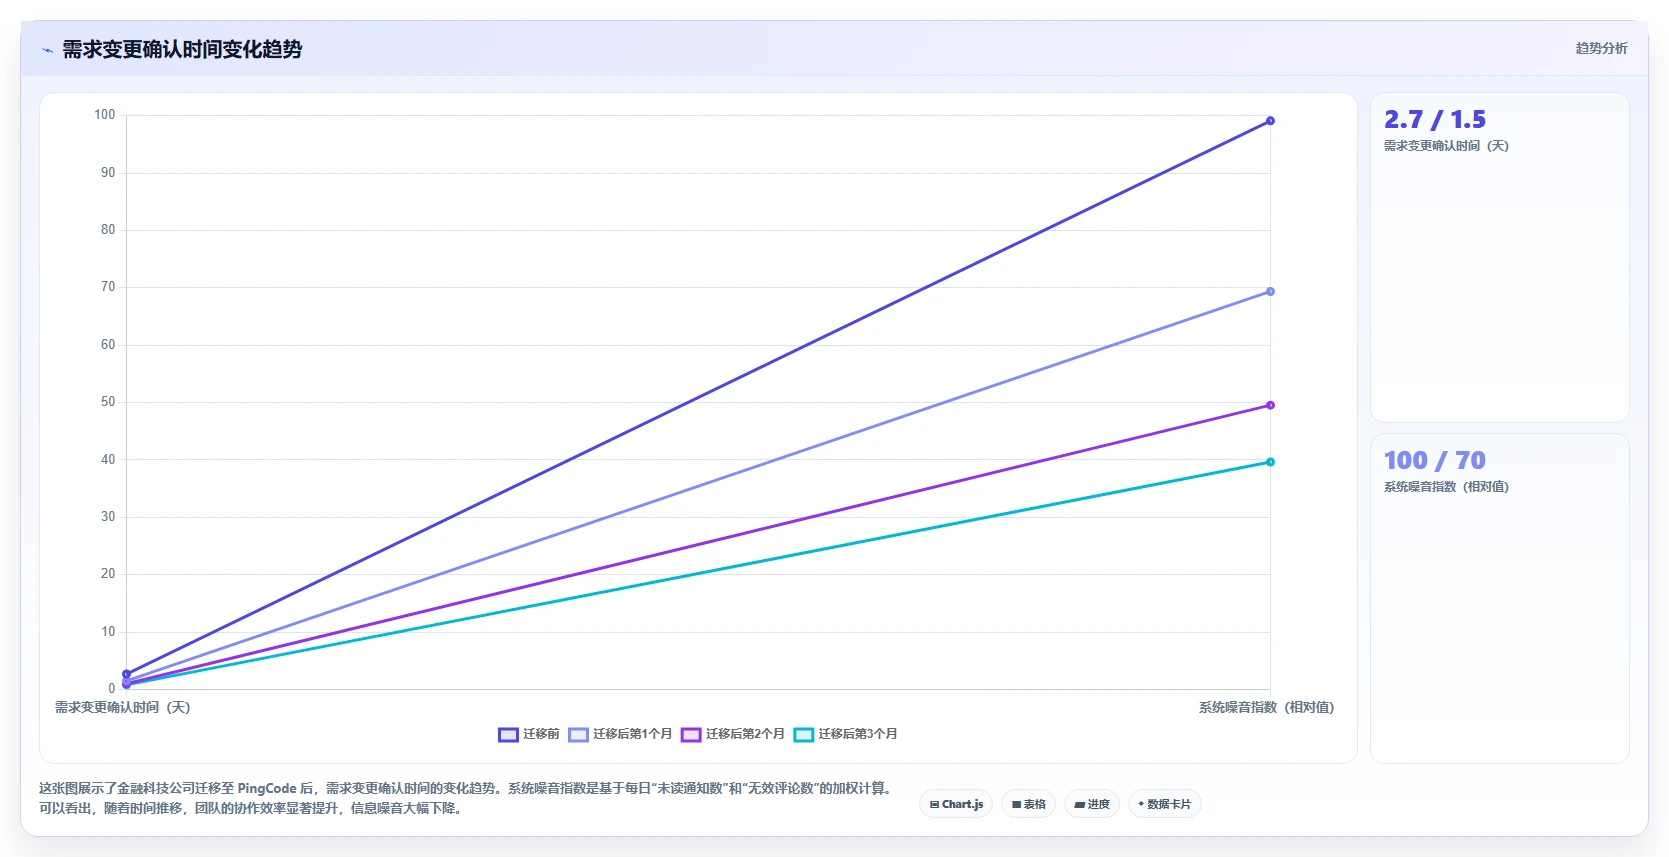Click the 迁移前 data point near 100
Viewport: 1669px width, 857px height.
click(1270, 121)
